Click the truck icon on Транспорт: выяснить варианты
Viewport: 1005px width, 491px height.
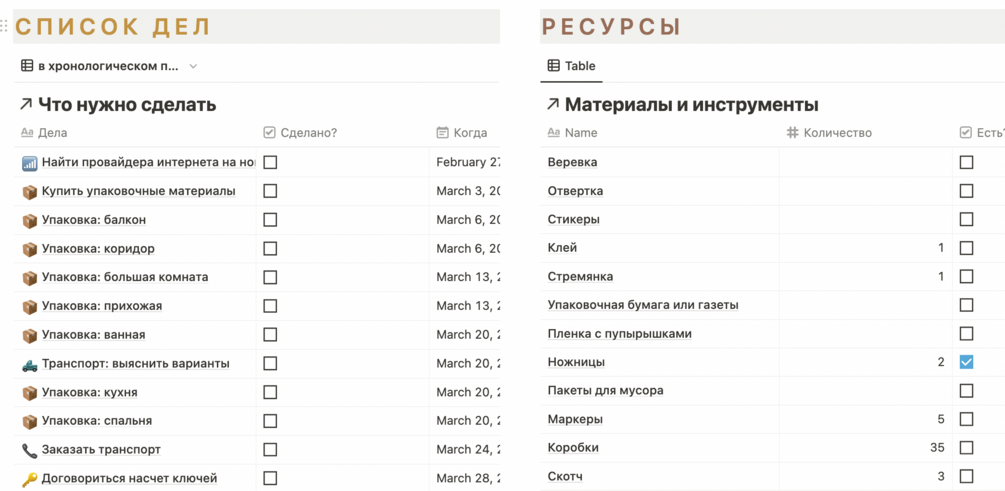pyautogui.click(x=29, y=364)
